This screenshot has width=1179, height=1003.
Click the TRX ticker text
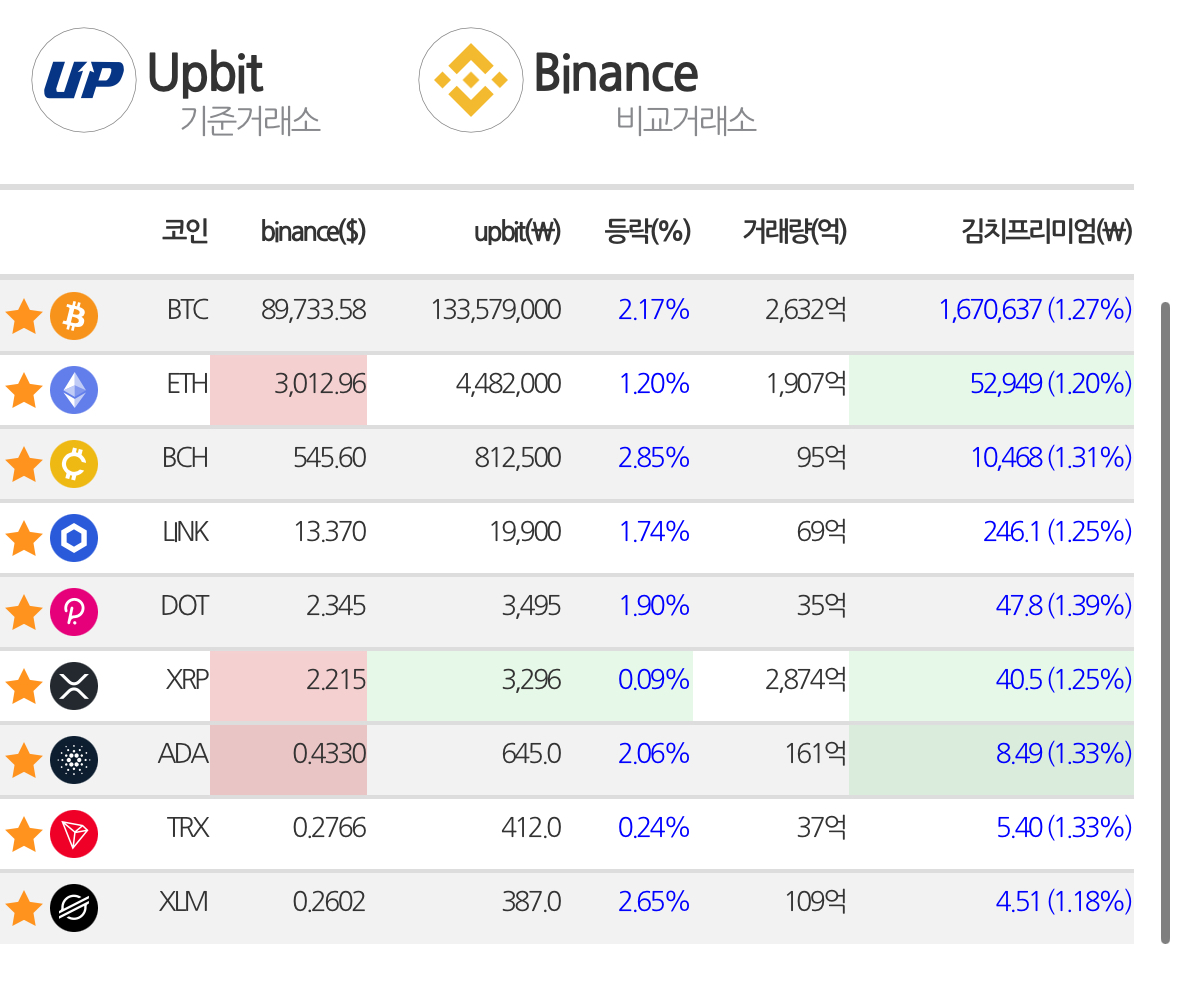pyautogui.click(x=188, y=829)
